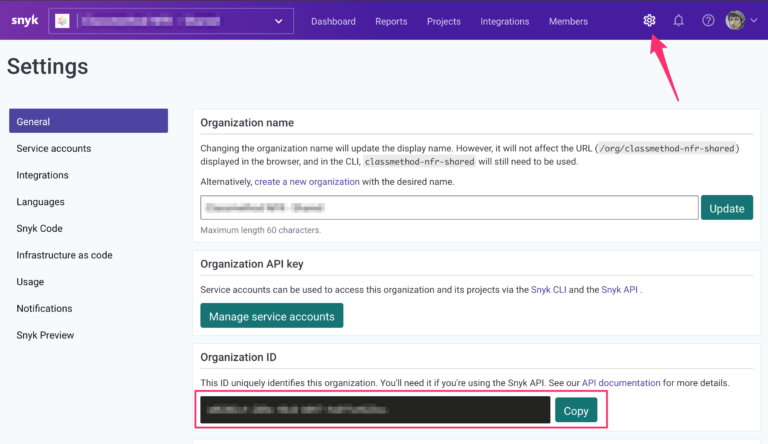Open Snyk Preview settings
This screenshot has width=768, height=444.
[45, 335]
